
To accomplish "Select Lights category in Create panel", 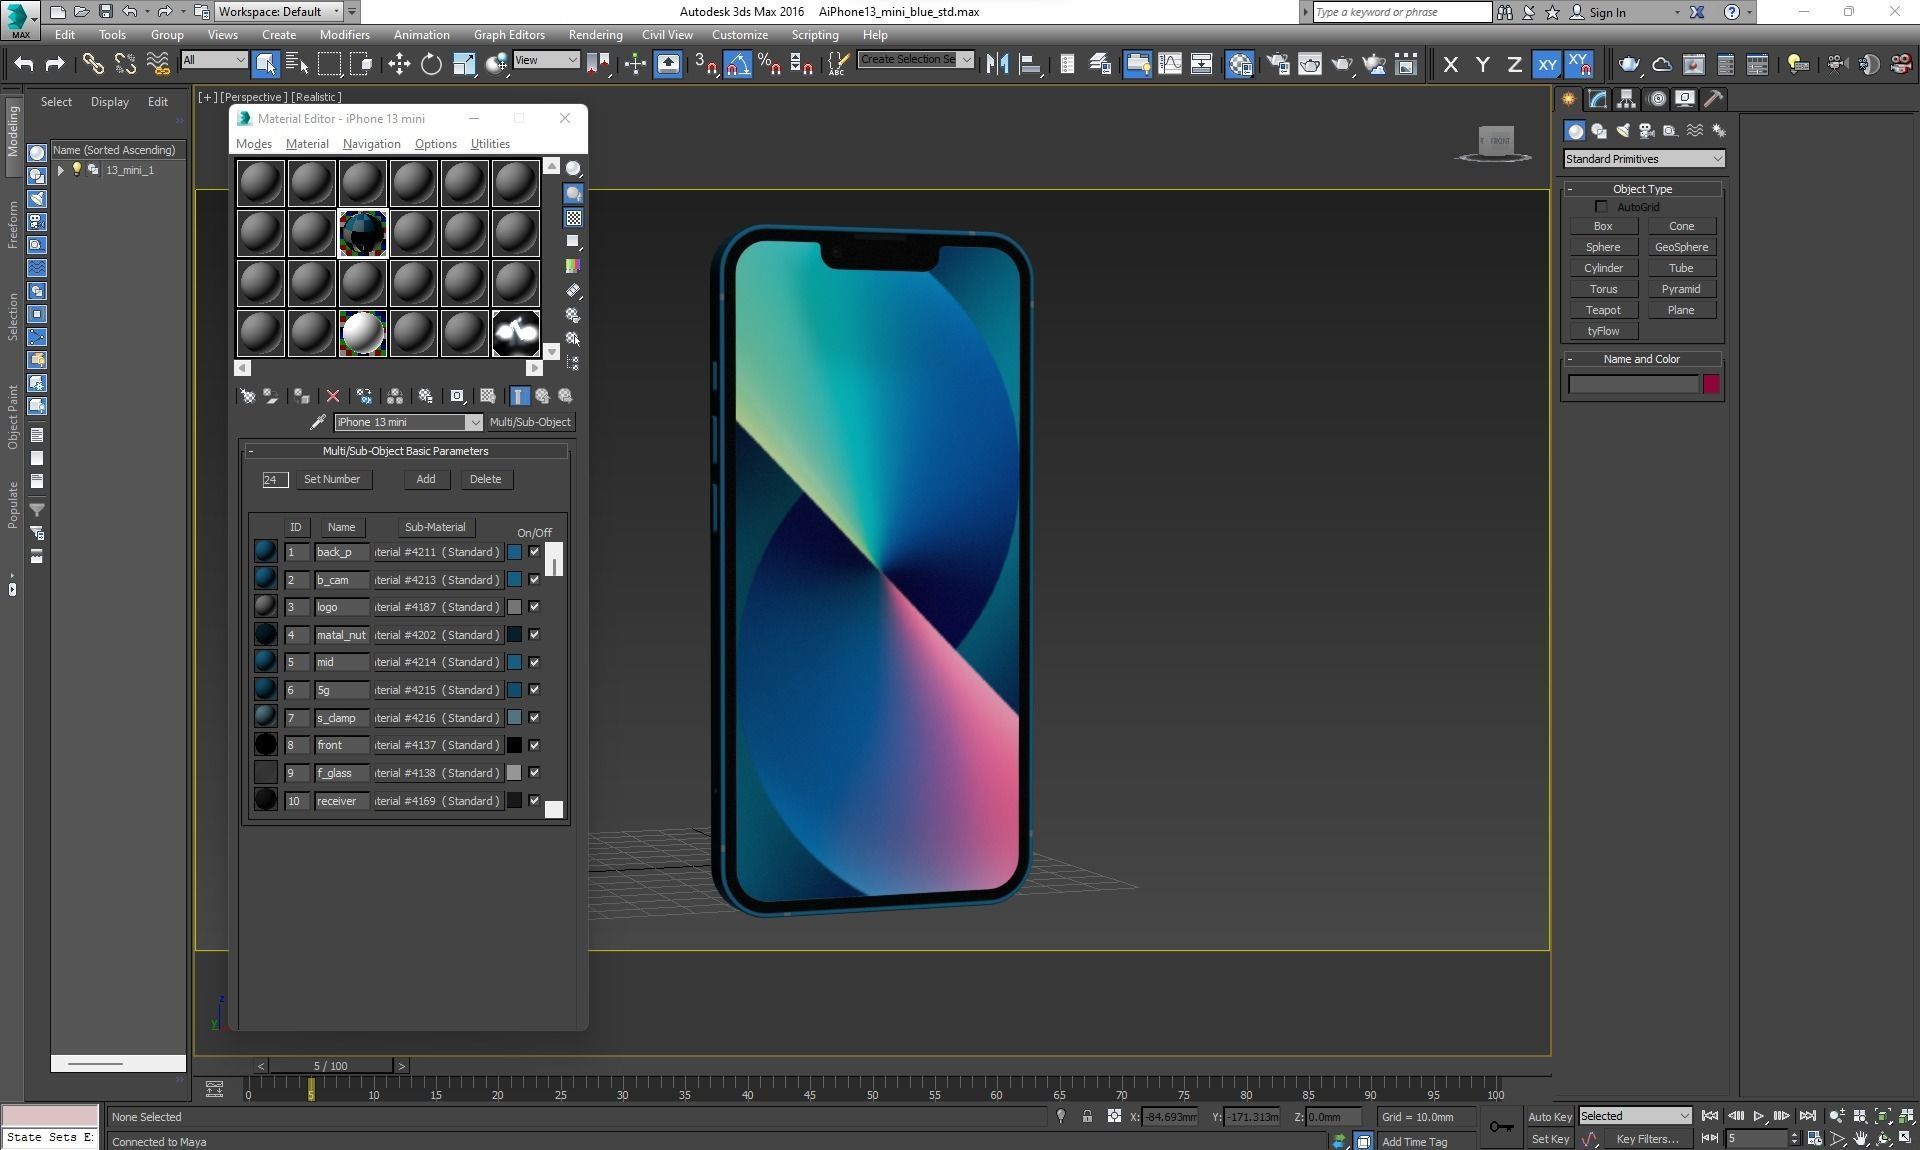I will pyautogui.click(x=1622, y=131).
